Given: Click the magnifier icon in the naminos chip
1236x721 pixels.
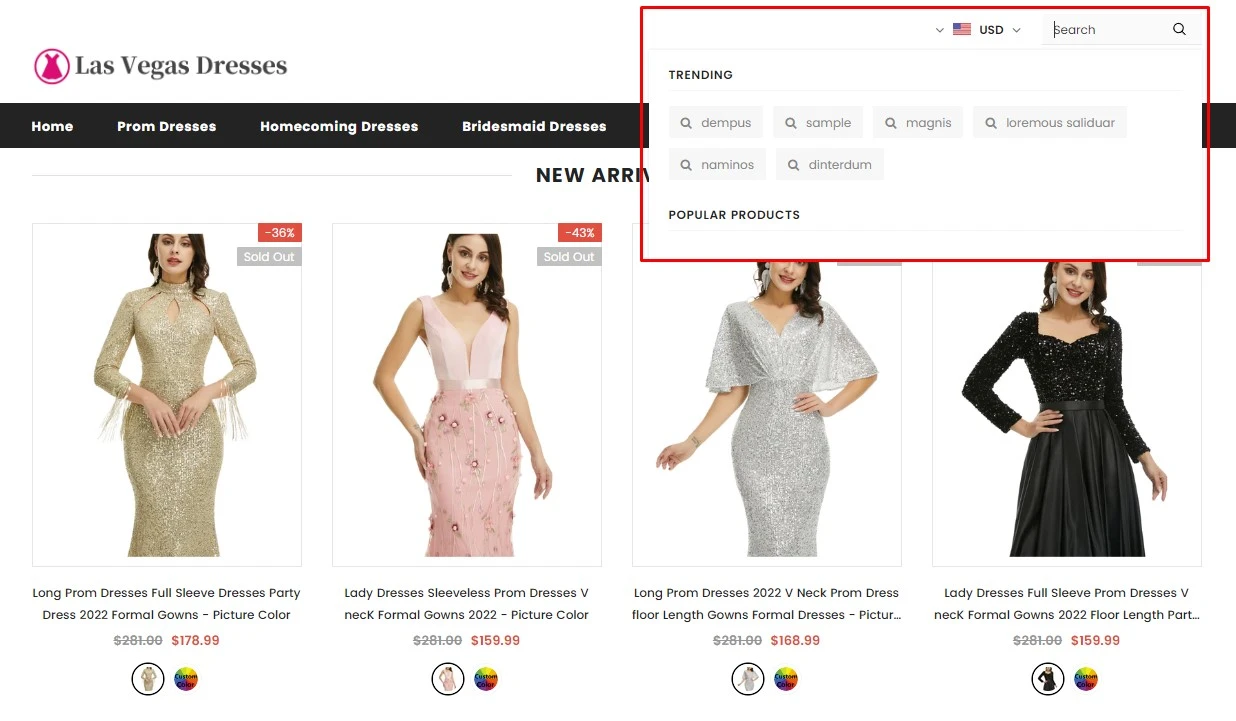Looking at the screenshot, I should click(686, 164).
